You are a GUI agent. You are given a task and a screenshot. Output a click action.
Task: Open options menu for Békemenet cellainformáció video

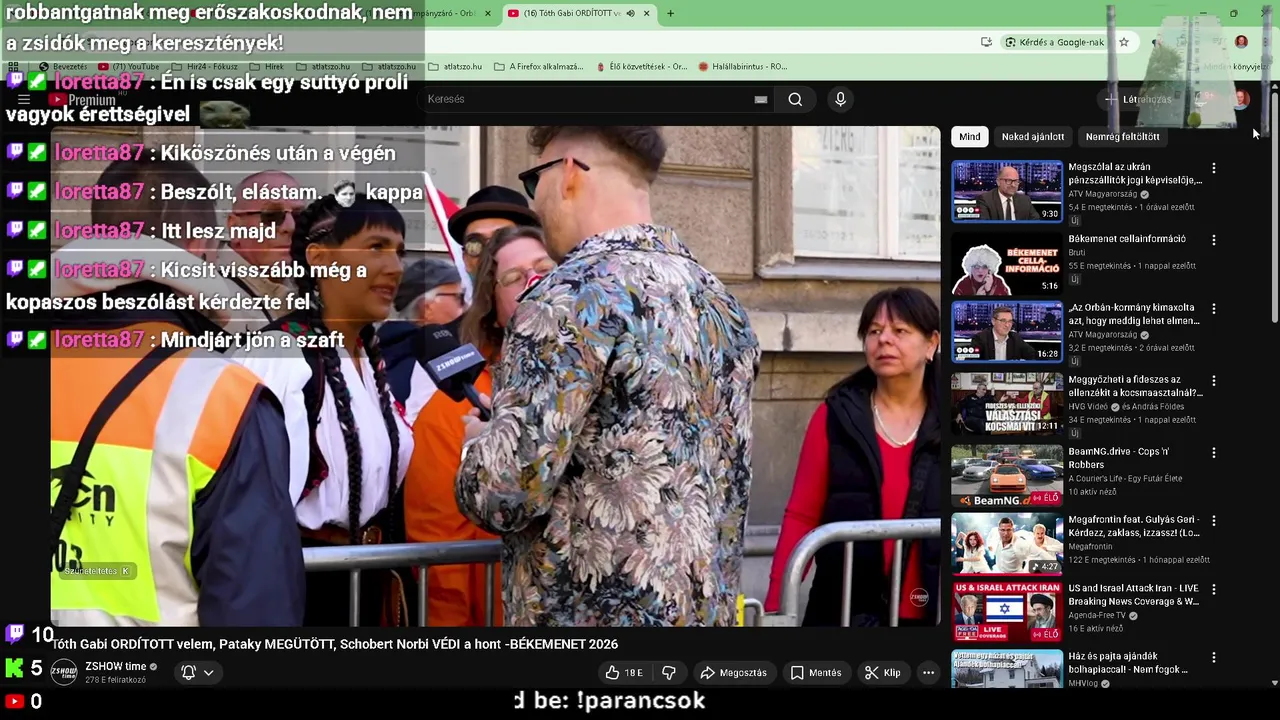pyautogui.click(x=1214, y=240)
